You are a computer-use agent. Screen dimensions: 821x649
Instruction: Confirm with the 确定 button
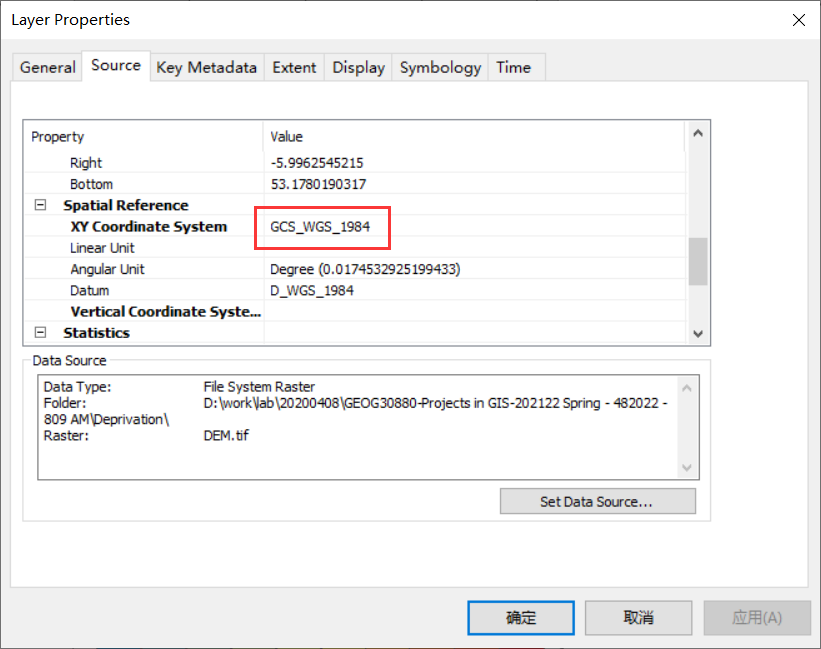[x=521, y=618]
